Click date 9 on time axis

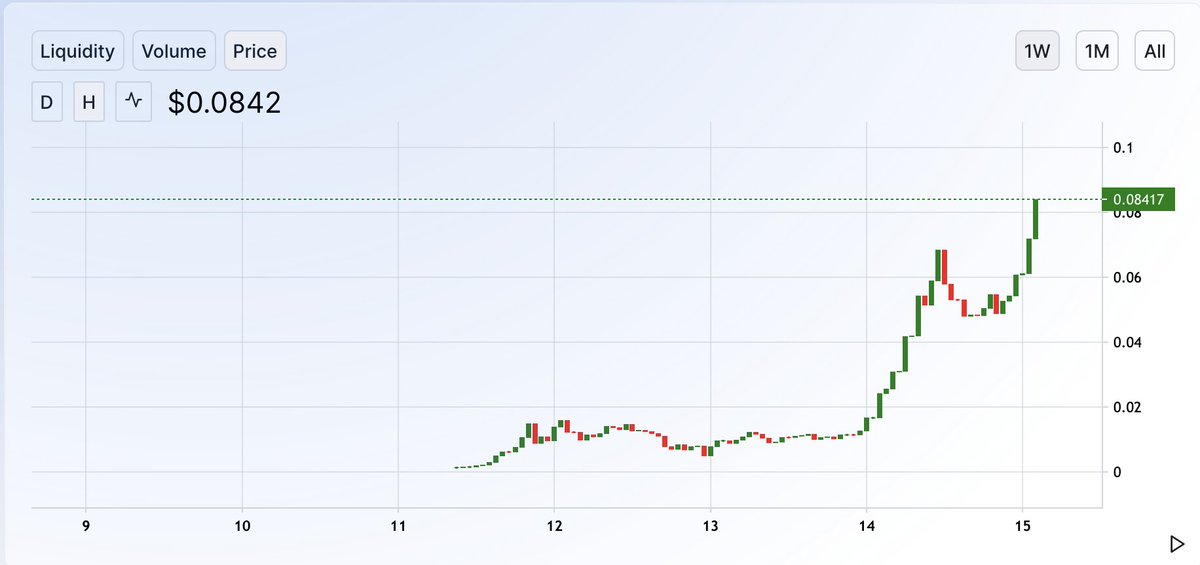tap(86, 525)
